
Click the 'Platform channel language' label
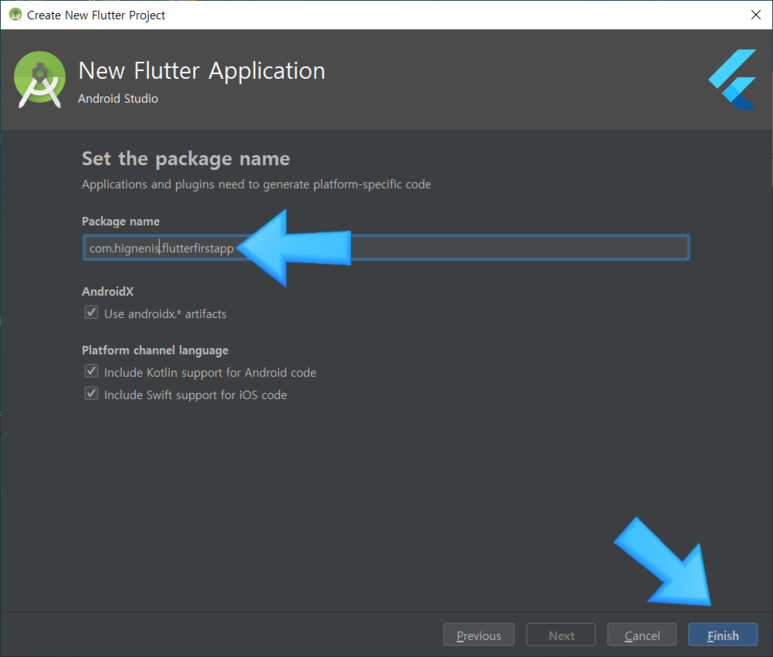point(155,350)
